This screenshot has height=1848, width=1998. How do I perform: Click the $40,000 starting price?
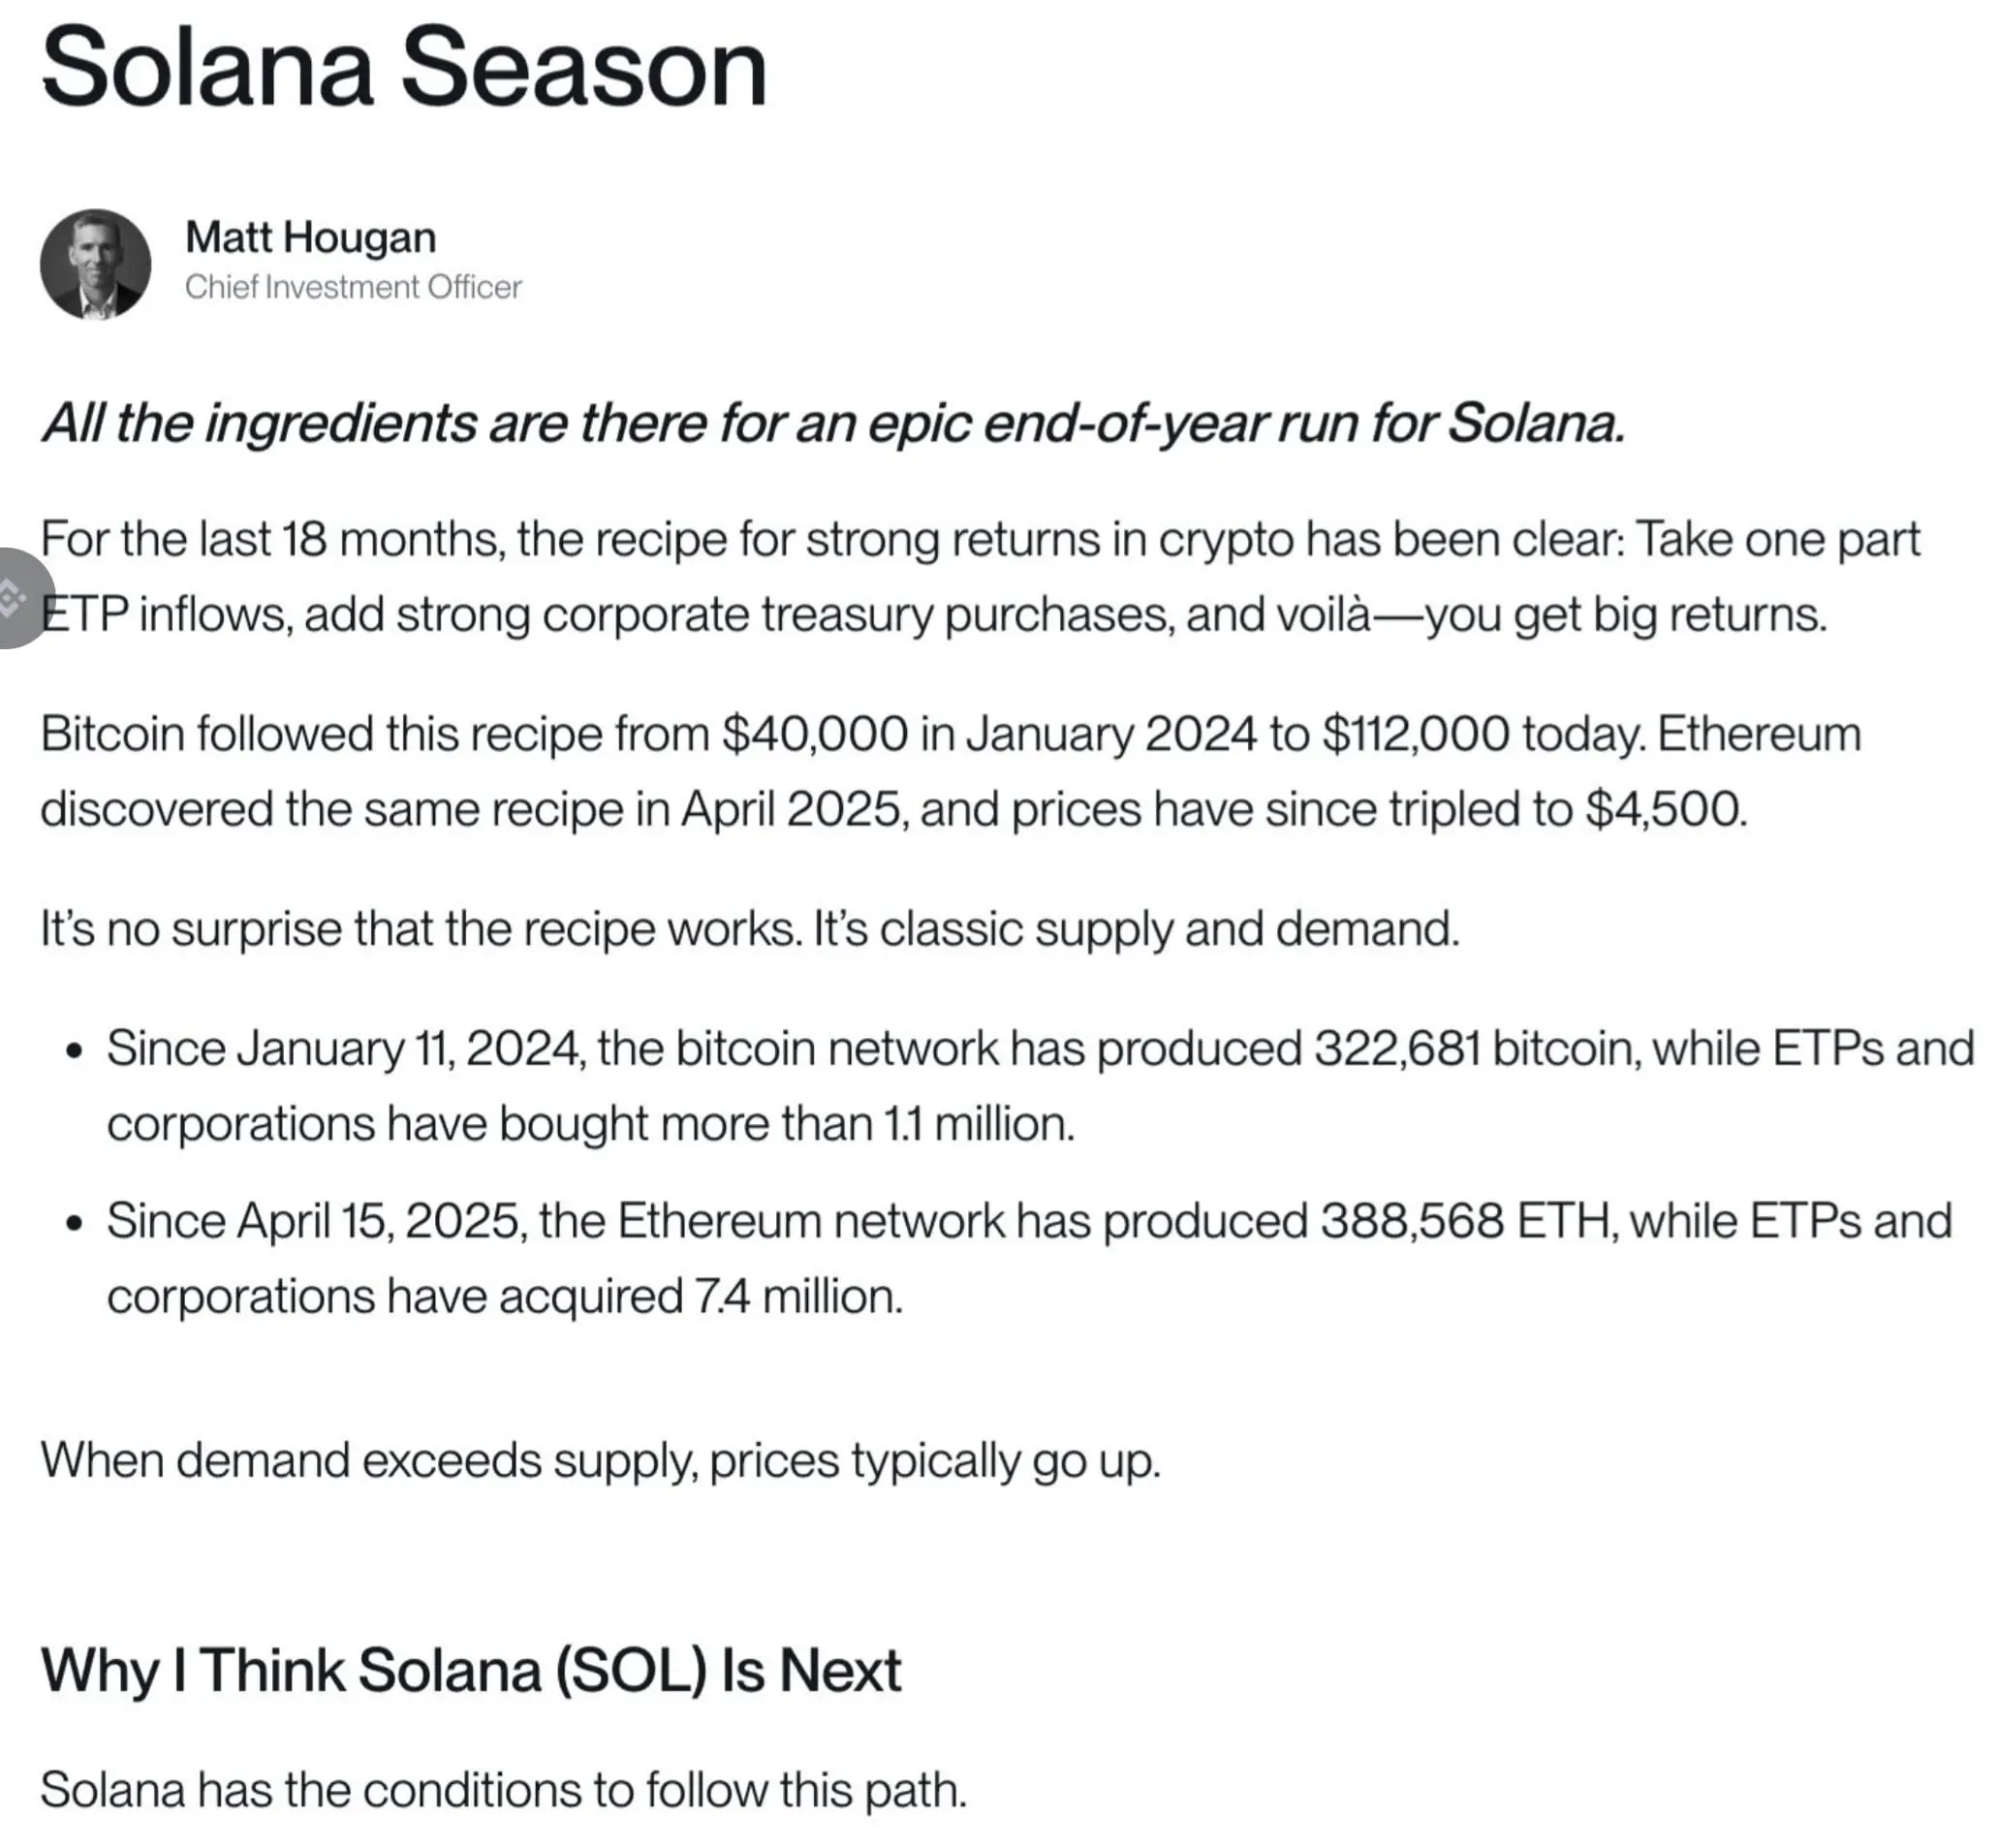point(814,733)
